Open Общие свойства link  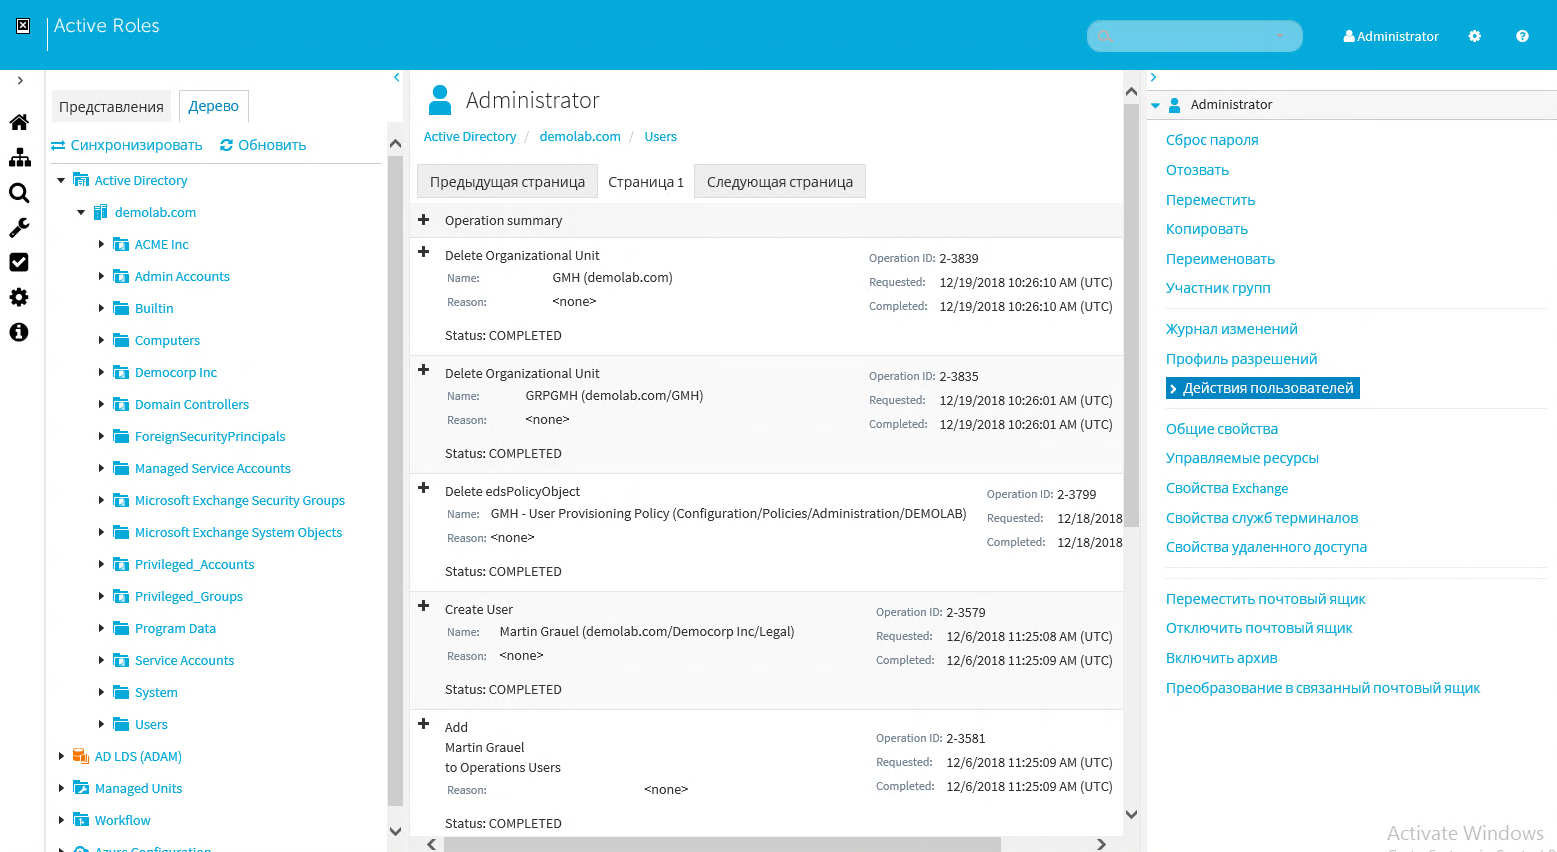1222,429
